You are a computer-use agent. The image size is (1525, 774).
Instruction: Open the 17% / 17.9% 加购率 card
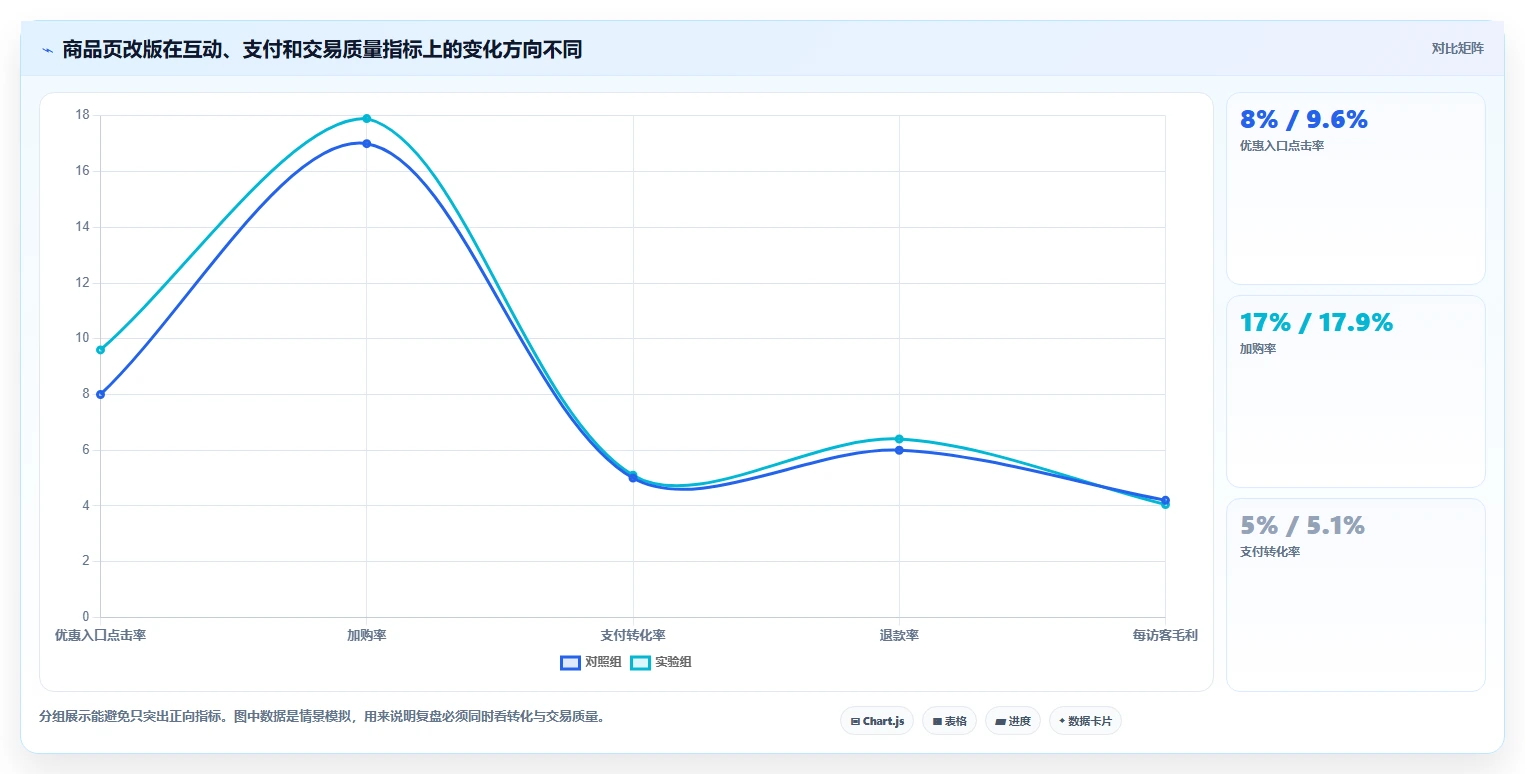1355,391
